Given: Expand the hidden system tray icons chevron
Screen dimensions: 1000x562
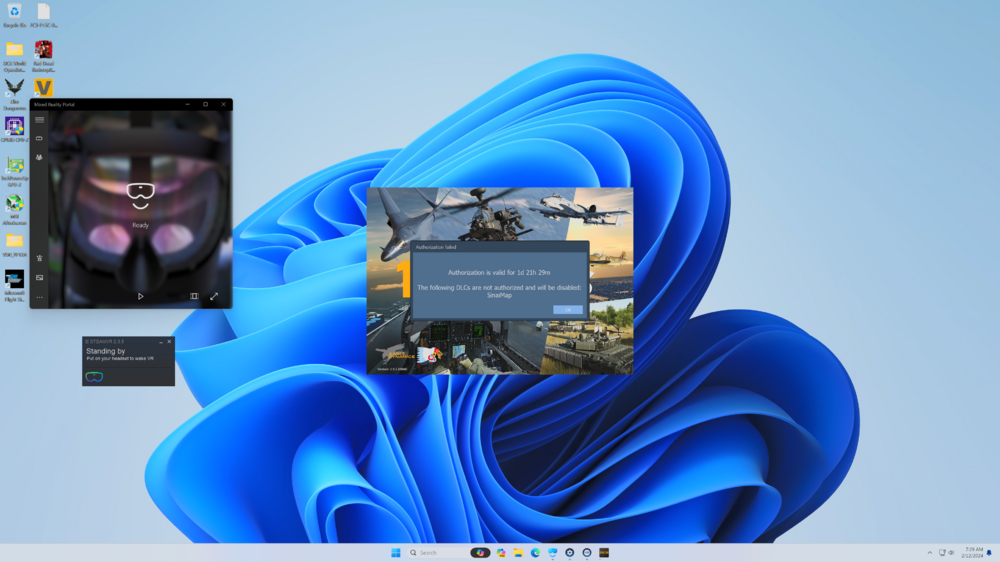Looking at the screenshot, I should point(930,552).
